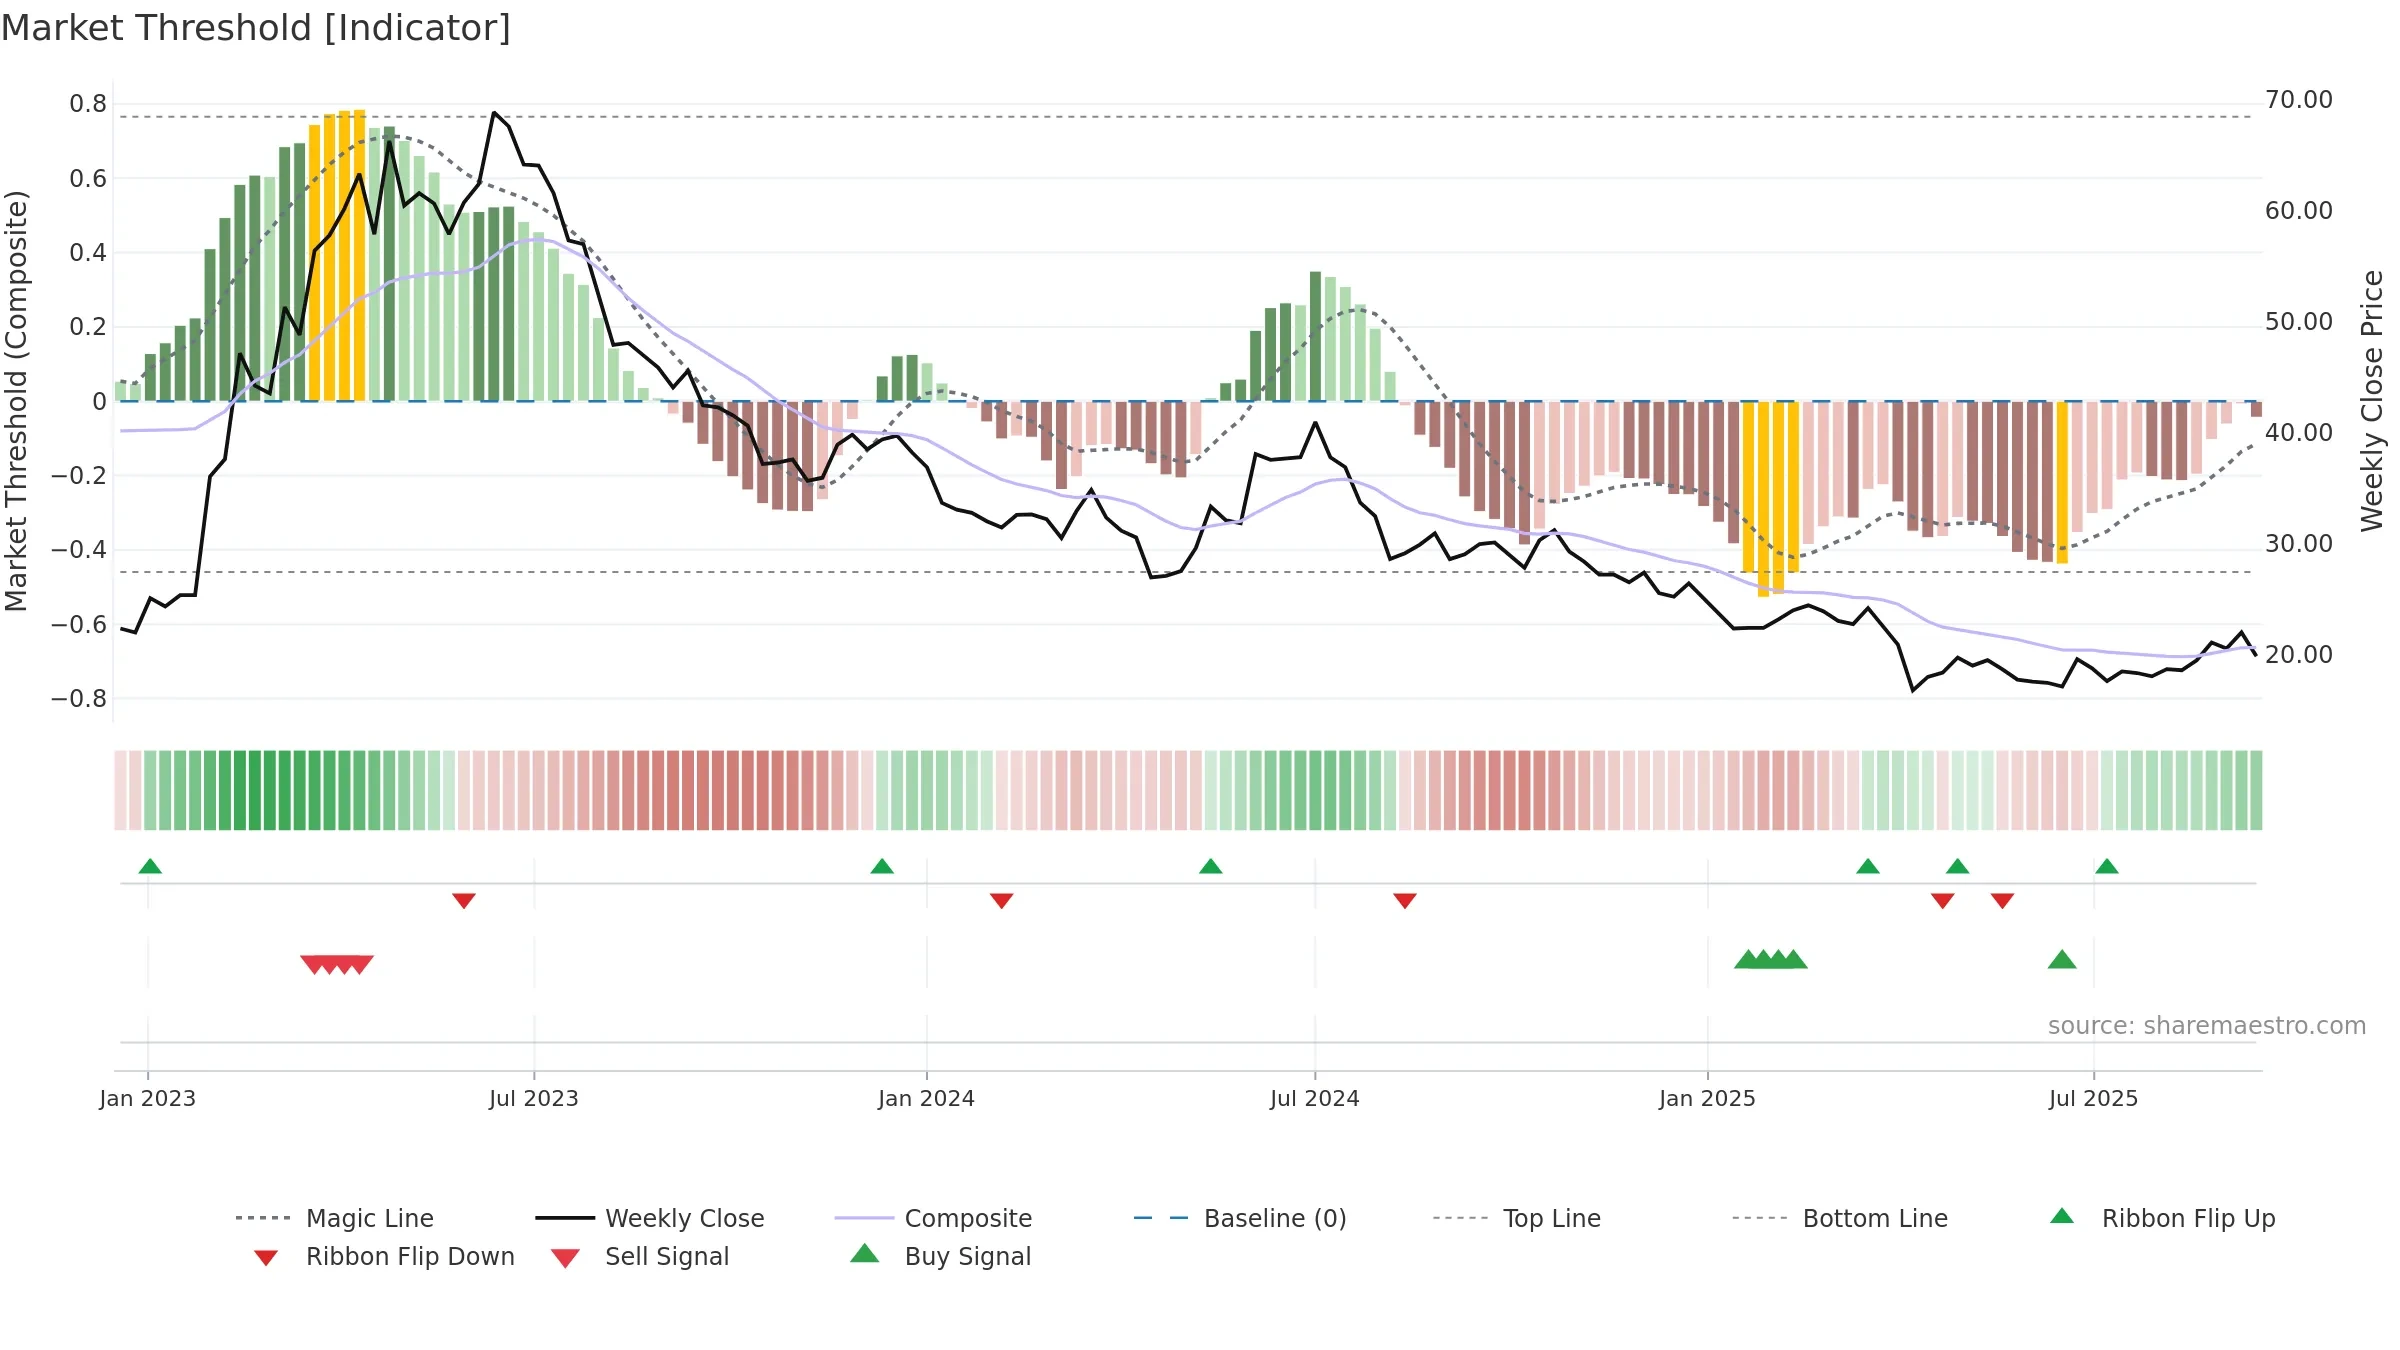Screen dimensions: 2400x1350
Task: Click the Jul 2023 x-axis label
Action: point(534,1098)
